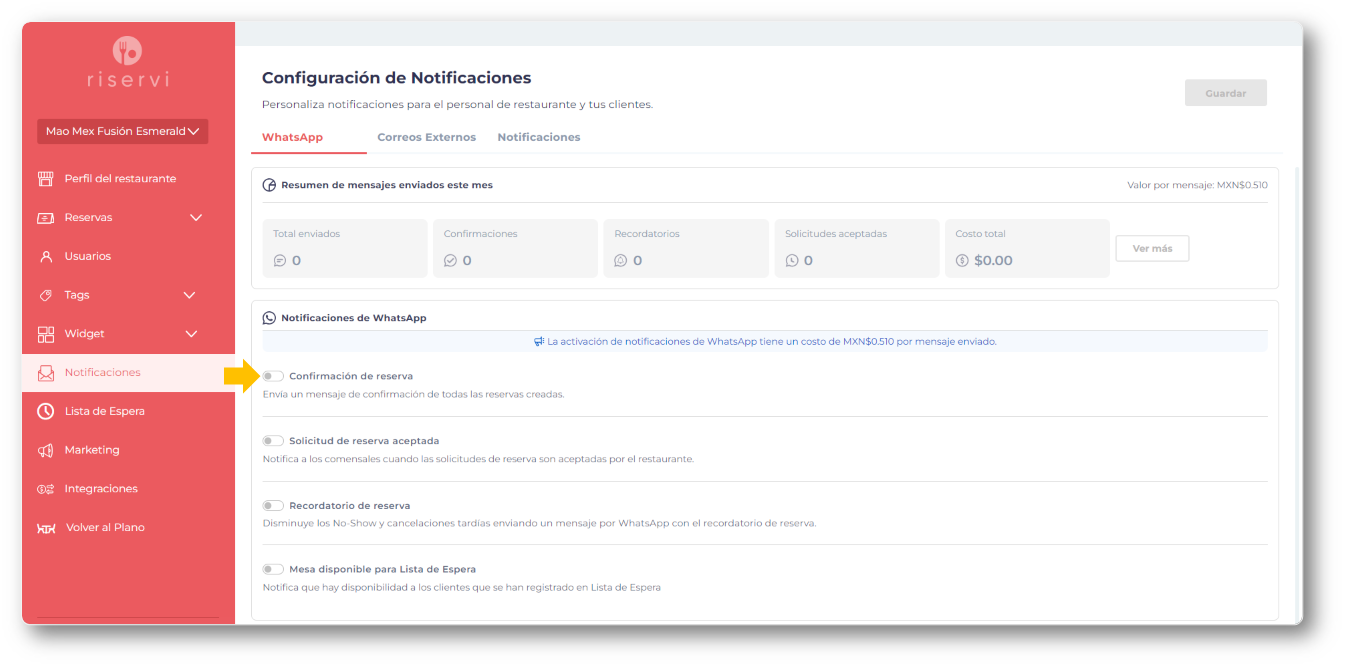Click the Reservas ticket icon in sidebar
This screenshot has width=1345, height=667.
[x=46, y=218]
